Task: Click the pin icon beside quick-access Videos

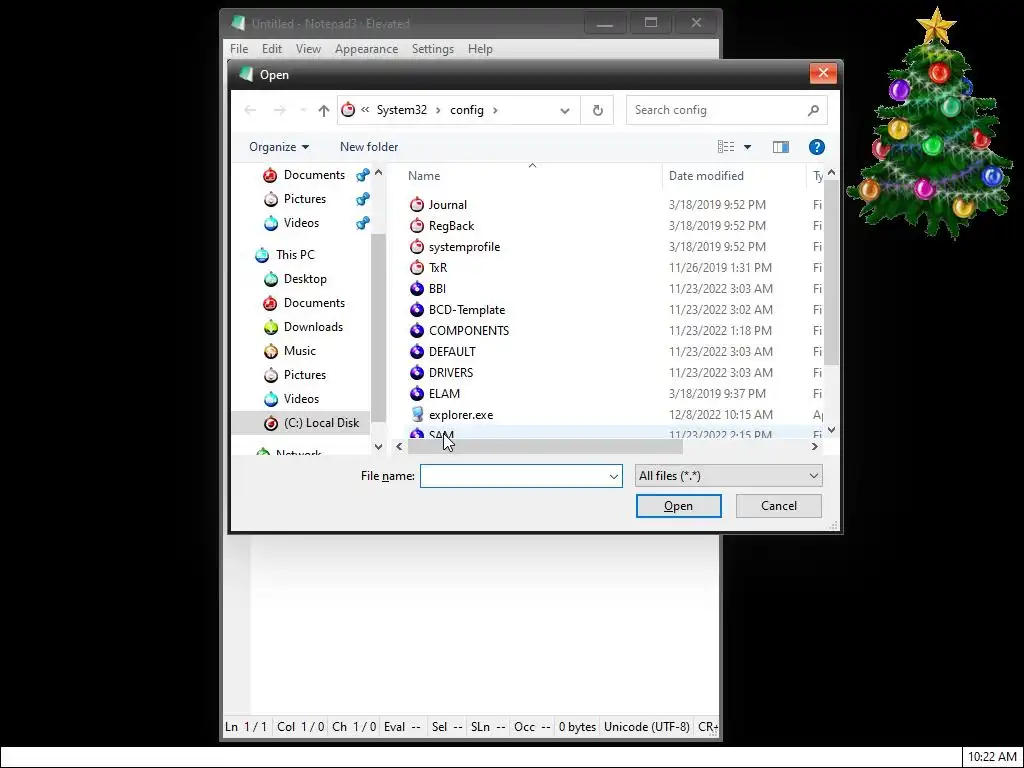Action: tap(362, 223)
